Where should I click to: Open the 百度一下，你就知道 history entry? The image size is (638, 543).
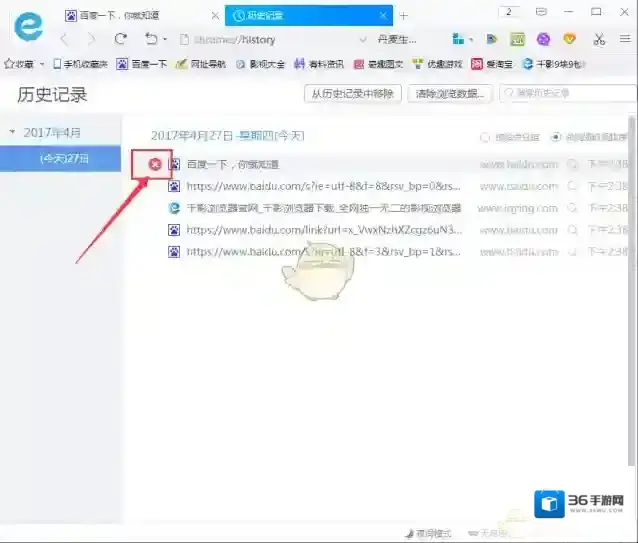click(x=233, y=164)
